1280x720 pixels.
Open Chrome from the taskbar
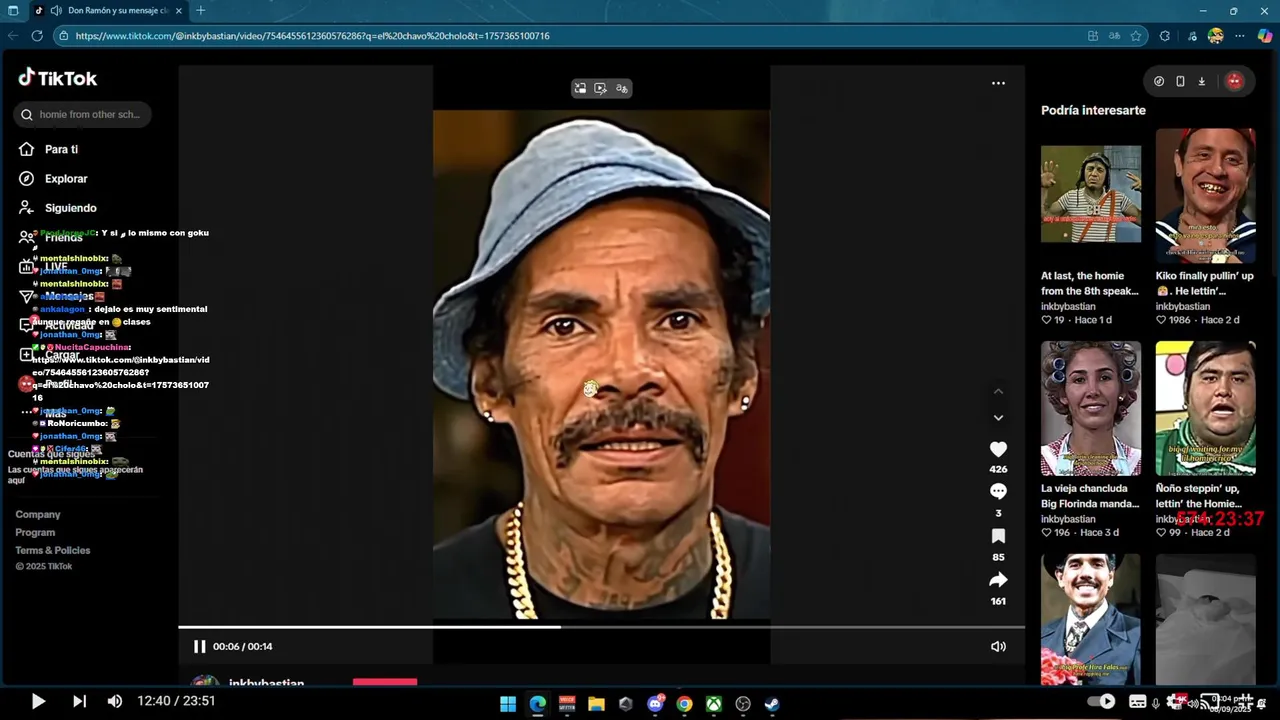coord(684,703)
